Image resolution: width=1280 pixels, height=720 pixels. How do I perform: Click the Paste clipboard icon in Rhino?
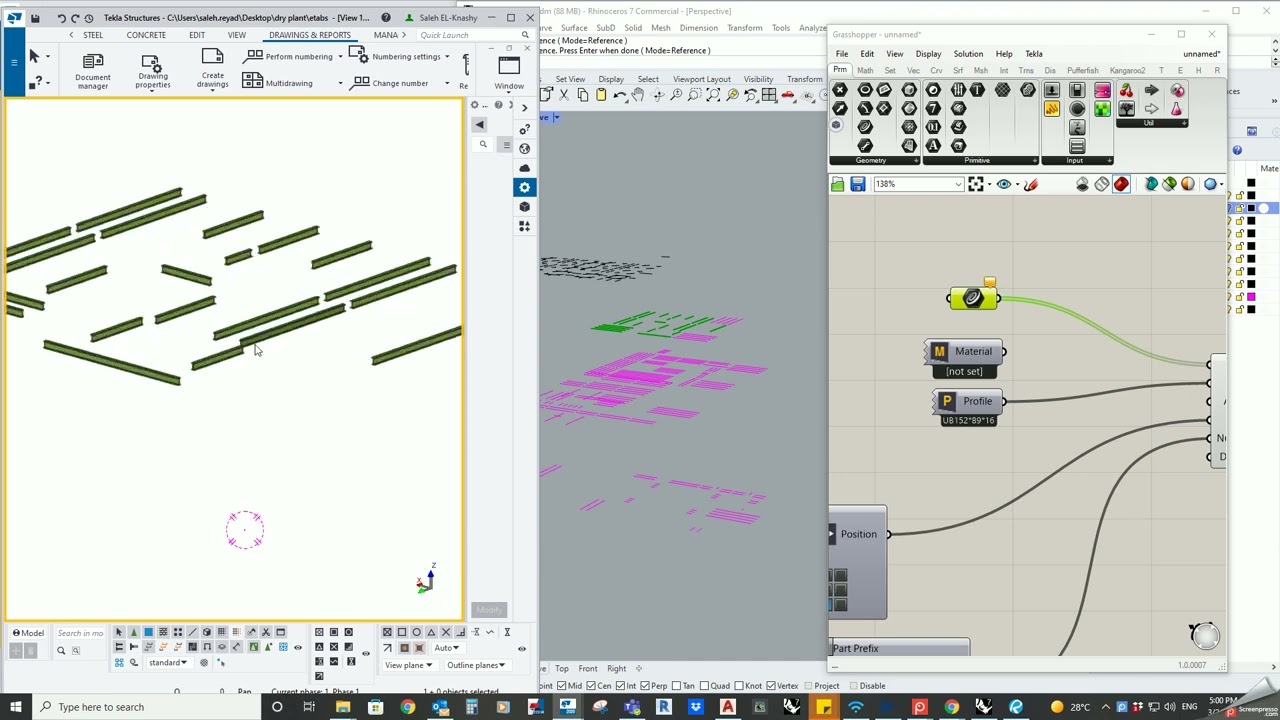coord(600,95)
